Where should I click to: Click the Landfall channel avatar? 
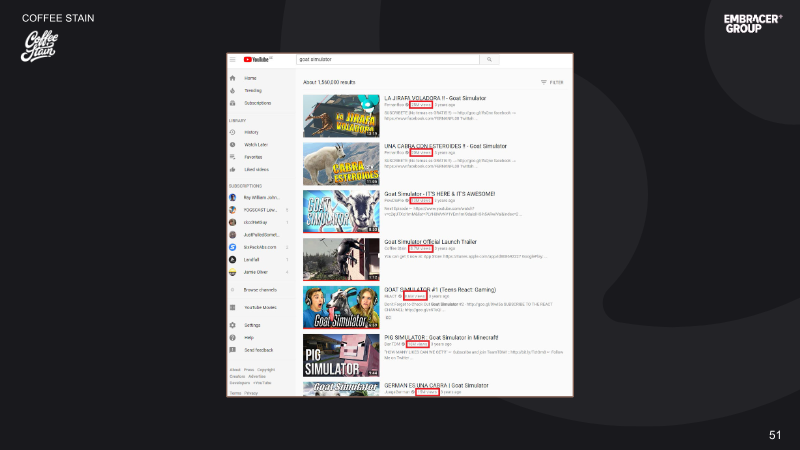coord(233,260)
